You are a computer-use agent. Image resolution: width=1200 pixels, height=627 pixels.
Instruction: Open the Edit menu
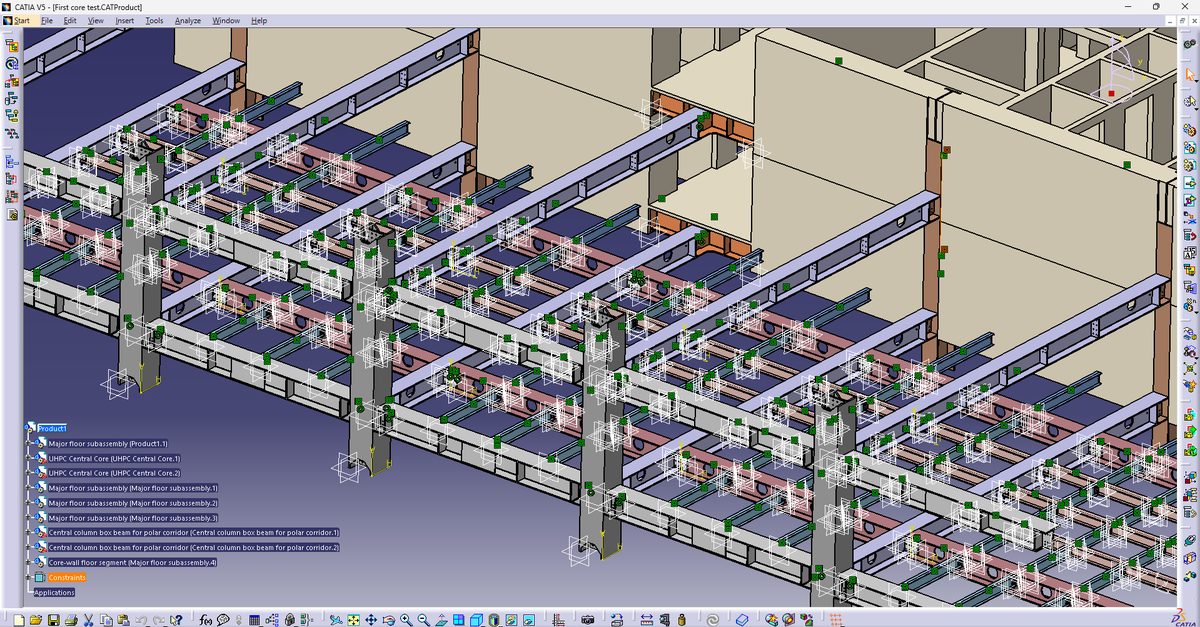click(x=70, y=20)
